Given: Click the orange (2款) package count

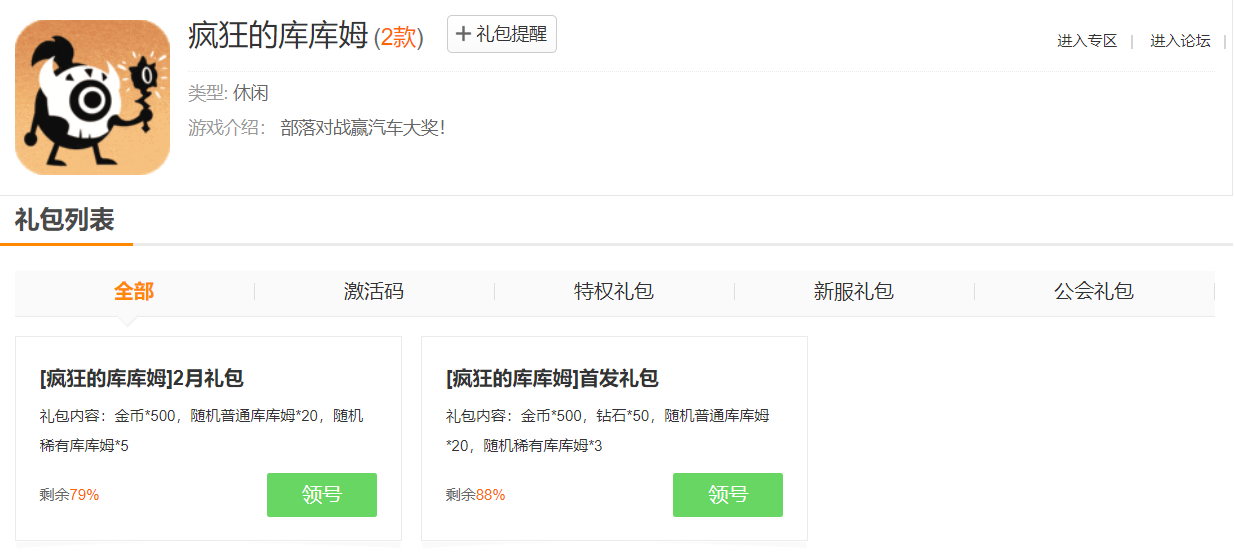Looking at the screenshot, I should coord(399,38).
